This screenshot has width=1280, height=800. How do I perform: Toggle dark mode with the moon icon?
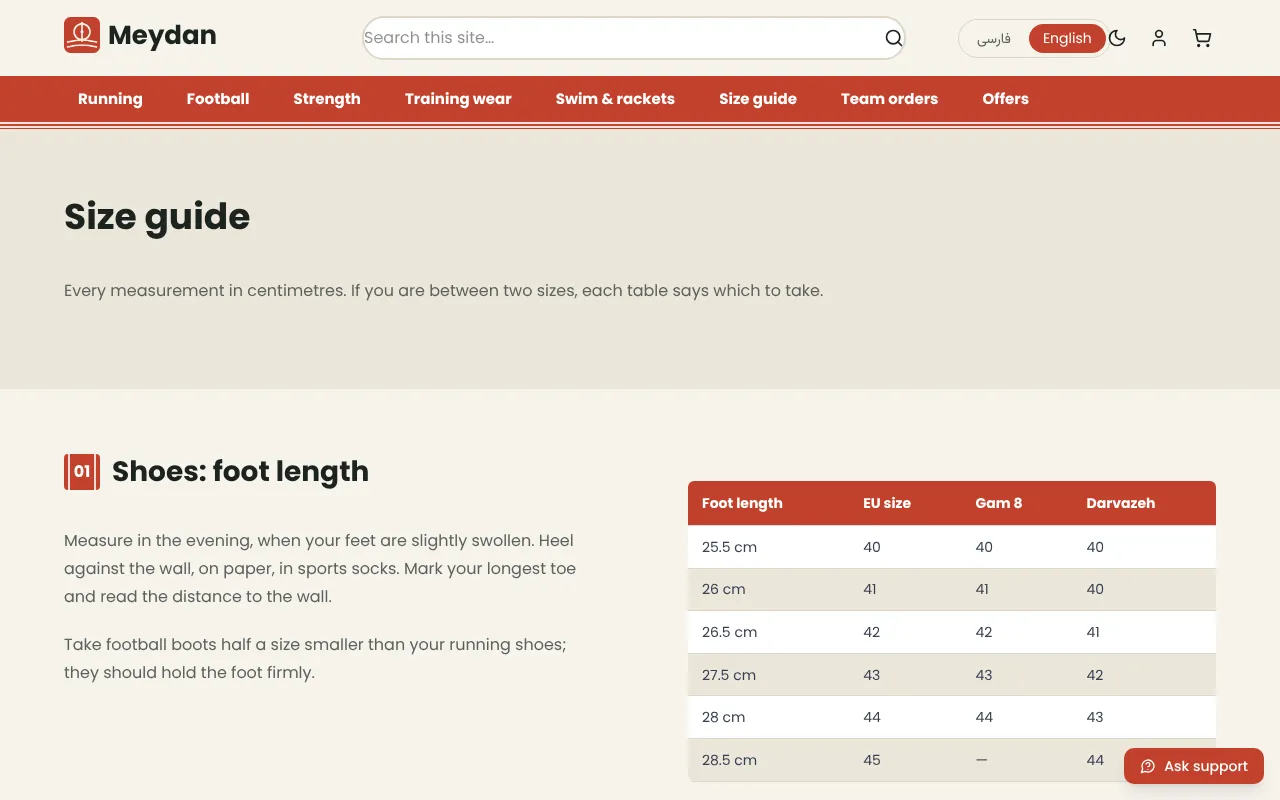pos(1117,38)
